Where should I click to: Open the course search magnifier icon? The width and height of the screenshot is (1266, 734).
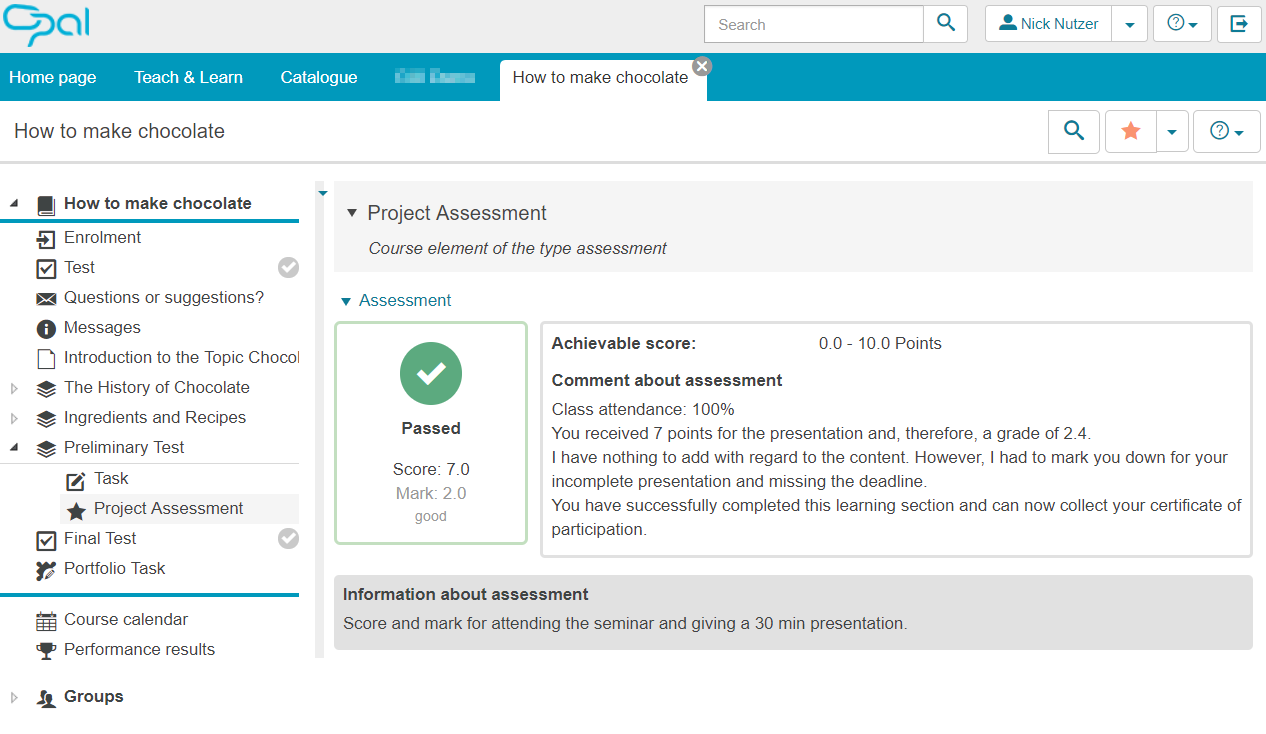tap(1074, 131)
